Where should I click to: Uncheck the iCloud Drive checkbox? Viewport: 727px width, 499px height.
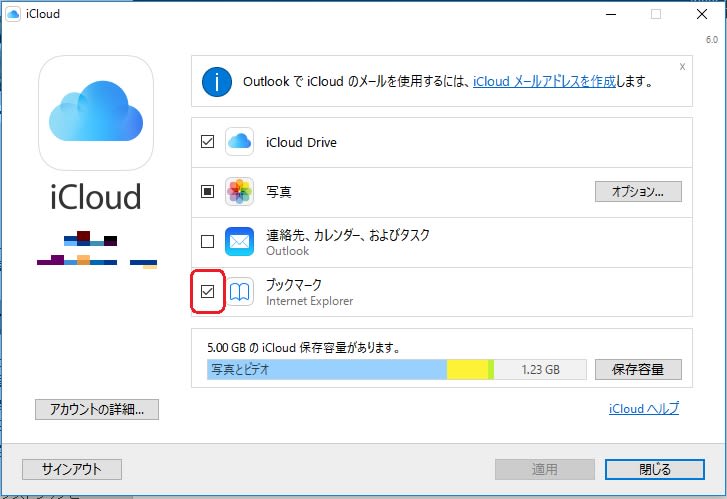[207, 141]
